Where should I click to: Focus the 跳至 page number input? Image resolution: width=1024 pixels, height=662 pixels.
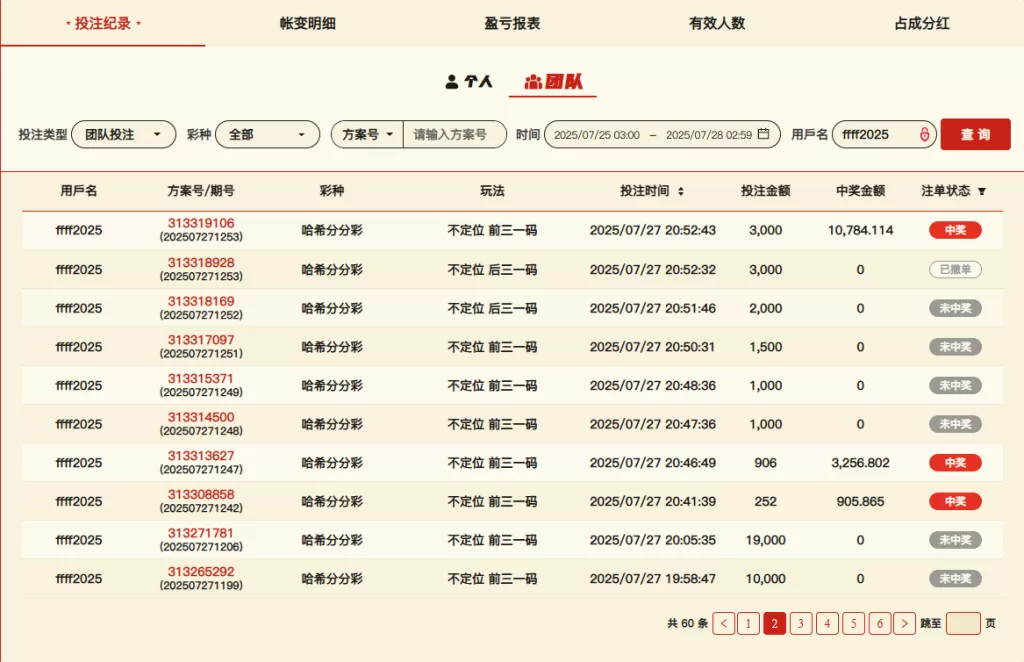[x=963, y=623]
